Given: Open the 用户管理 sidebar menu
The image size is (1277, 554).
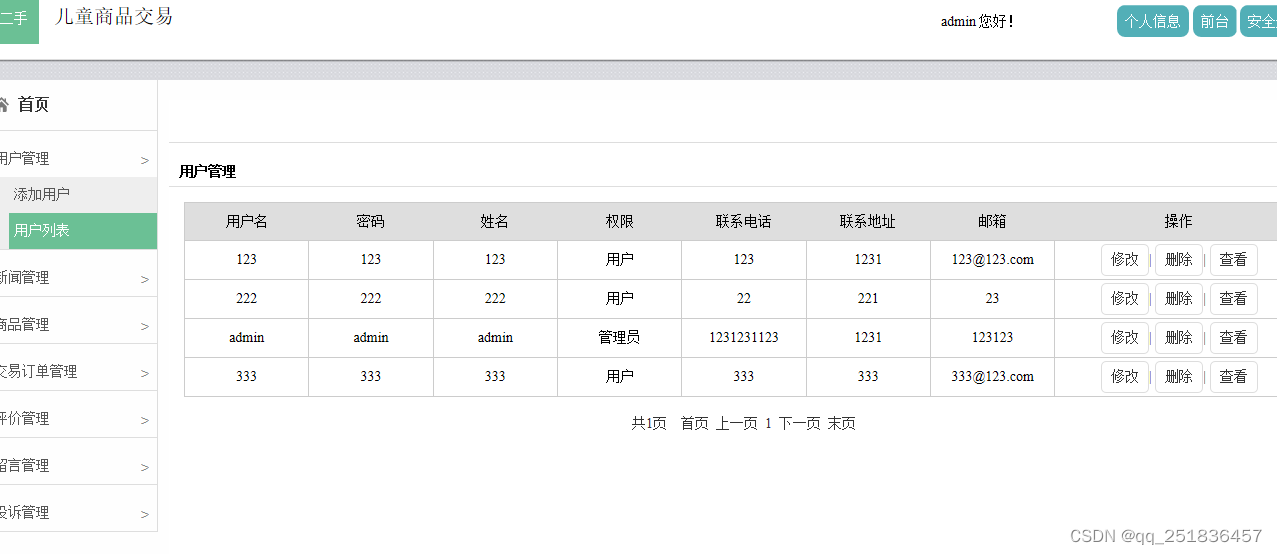Looking at the screenshot, I should [x=78, y=159].
